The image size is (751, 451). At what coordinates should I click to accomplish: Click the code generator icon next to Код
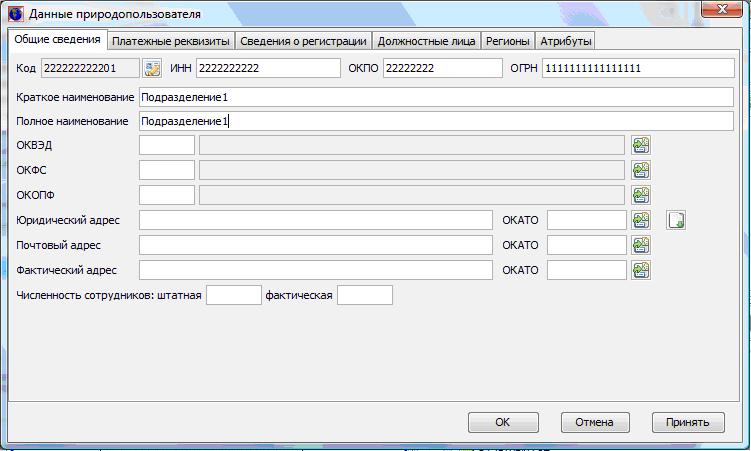152,68
